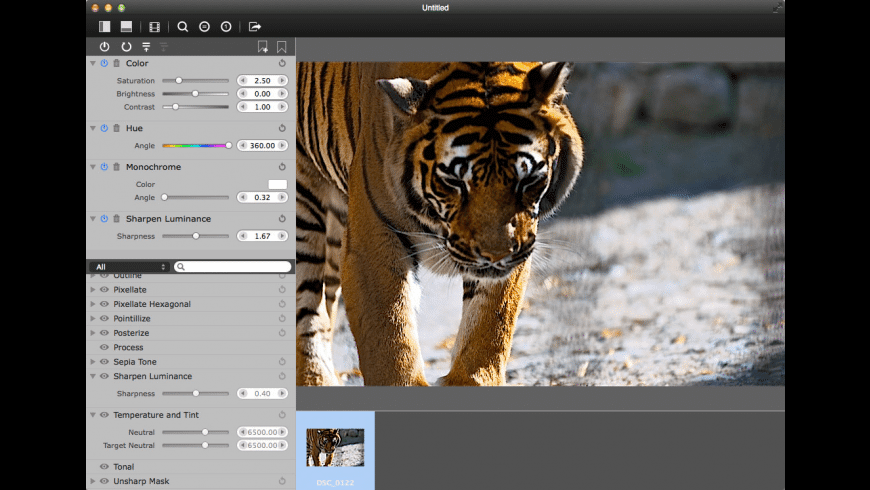Select Pixellate Hexagonal in the filter list

coord(152,304)
